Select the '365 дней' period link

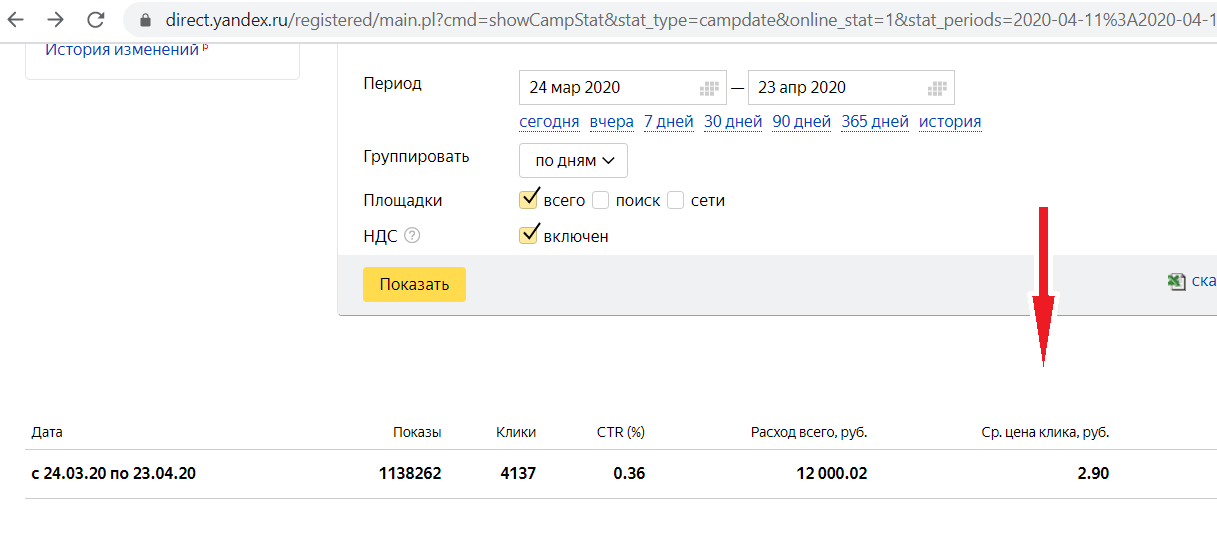875,122
